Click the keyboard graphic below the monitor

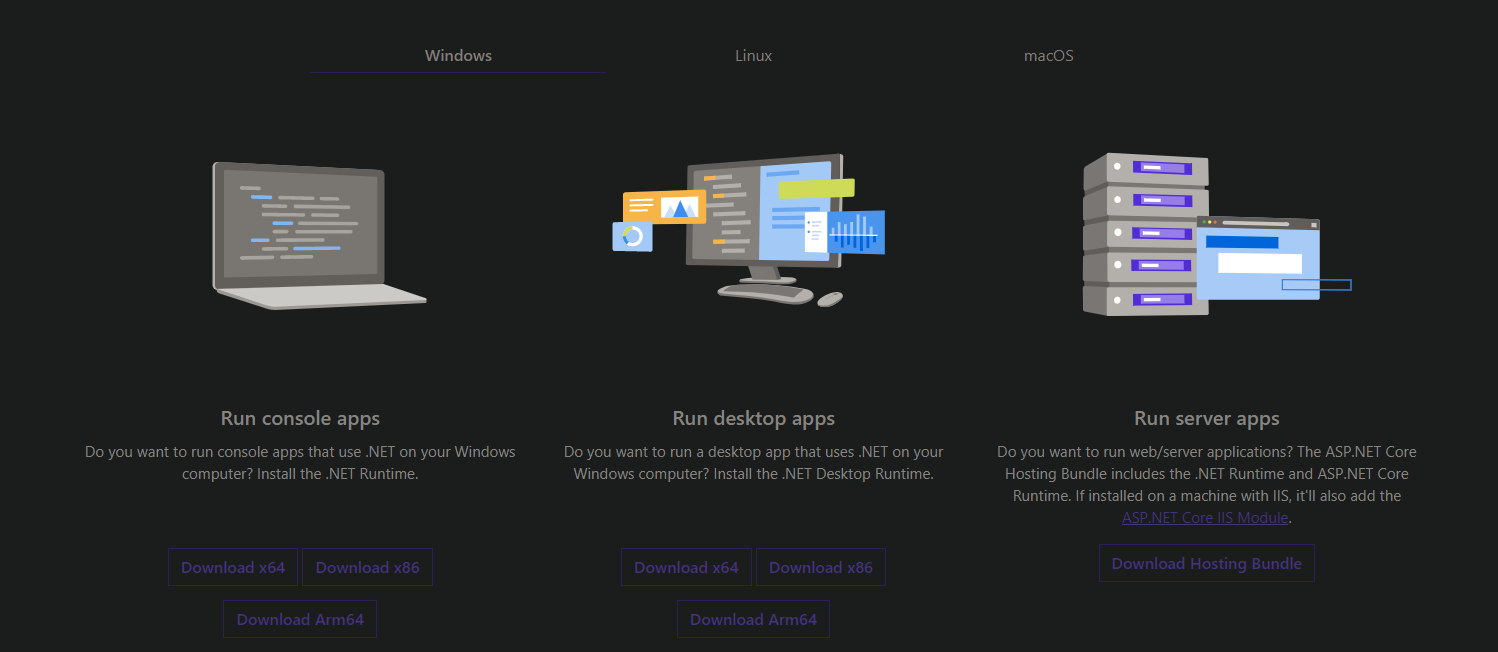(x=764, y=293)
